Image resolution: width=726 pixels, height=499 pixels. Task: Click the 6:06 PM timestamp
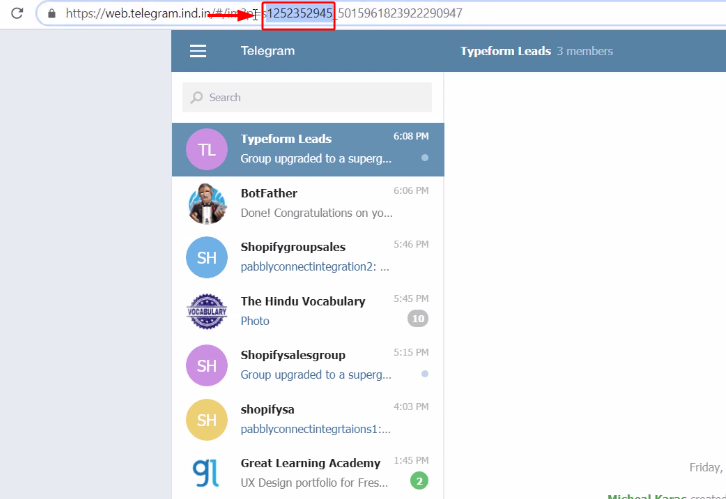coord(411,191)
